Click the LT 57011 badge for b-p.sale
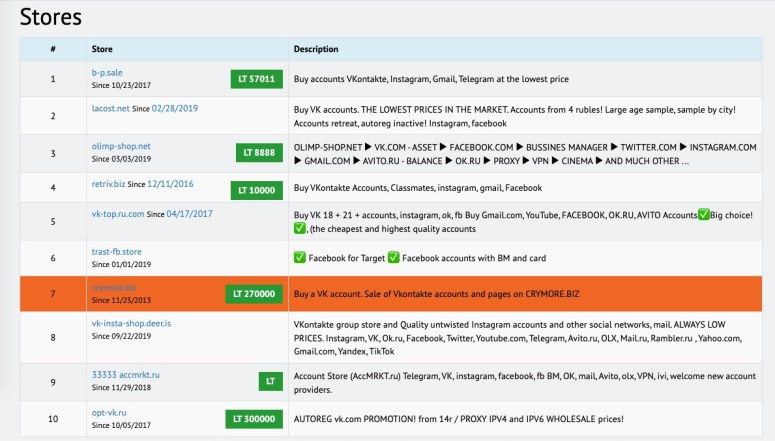 click(257, 79)
